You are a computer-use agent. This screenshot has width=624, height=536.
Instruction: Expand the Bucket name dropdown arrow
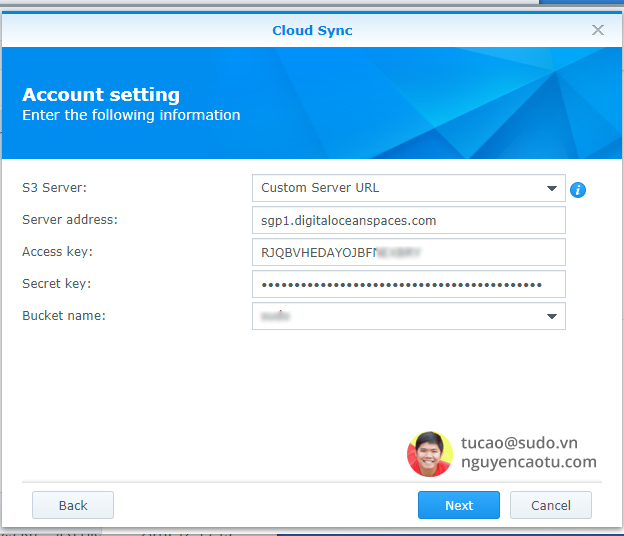pos(552,316)
